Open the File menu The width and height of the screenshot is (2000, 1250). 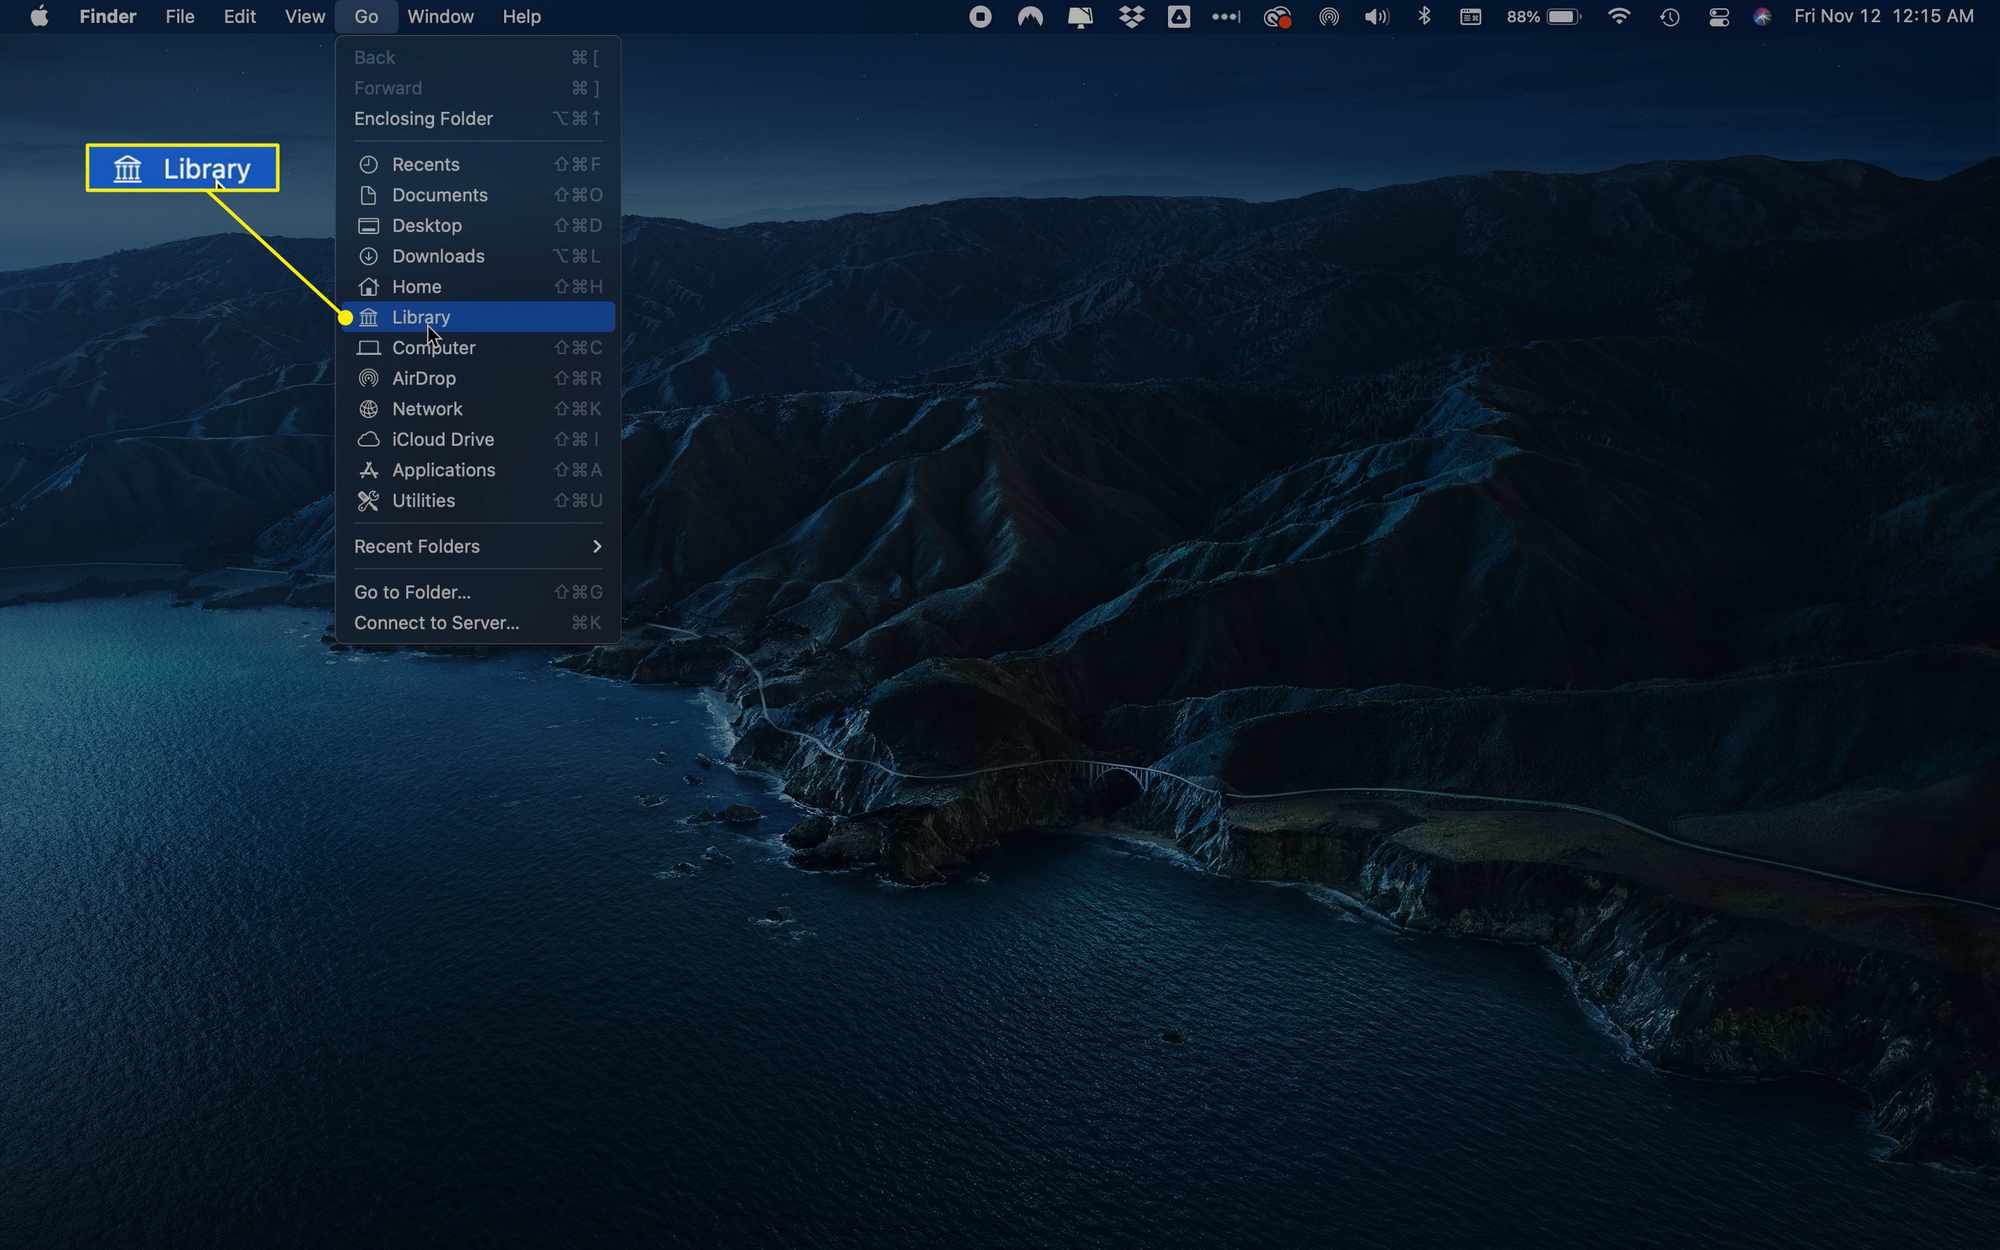coord(180,17)
